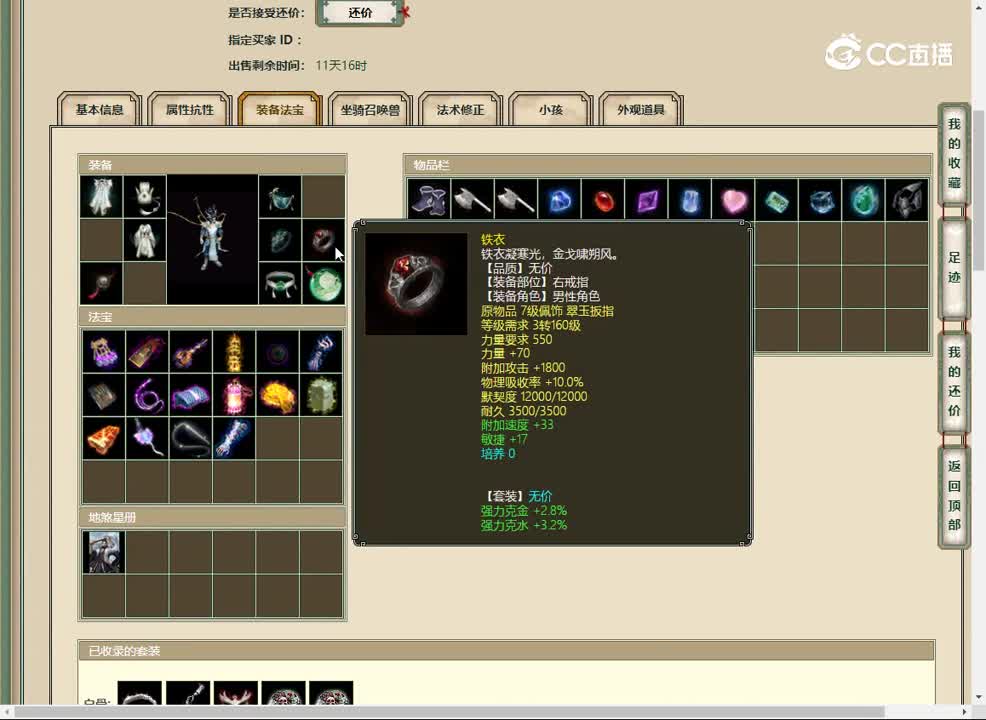
Task: Switch to the 基本信息 tab
Action: point(99,109)
